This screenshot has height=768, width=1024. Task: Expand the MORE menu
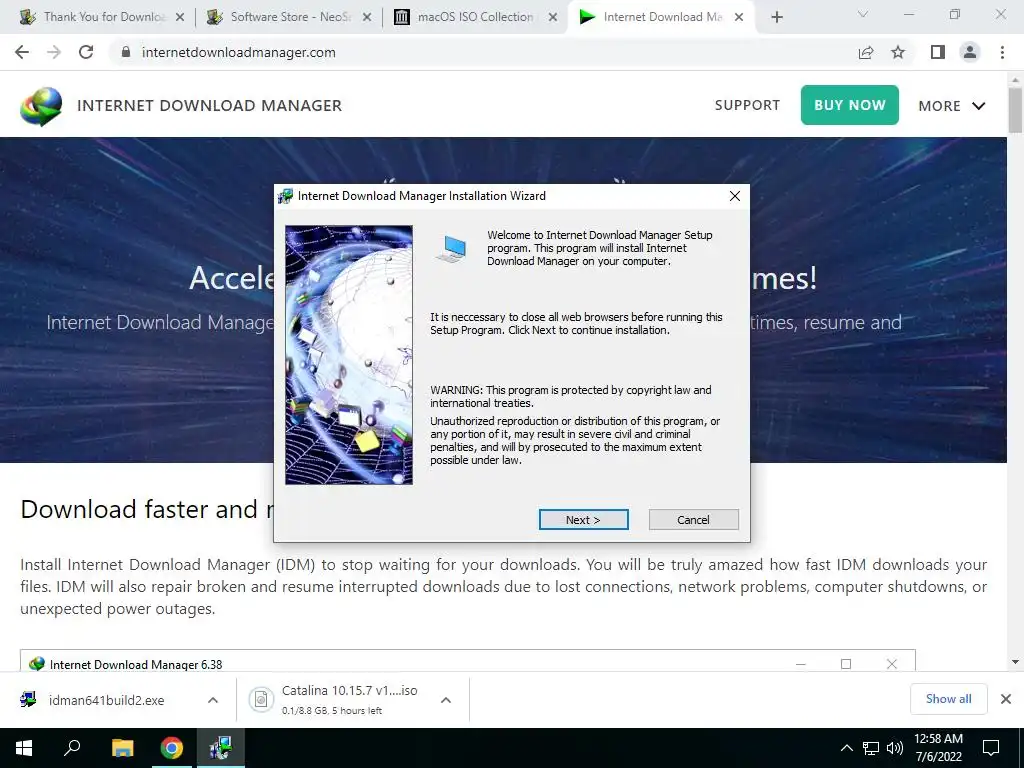point(952,106)
